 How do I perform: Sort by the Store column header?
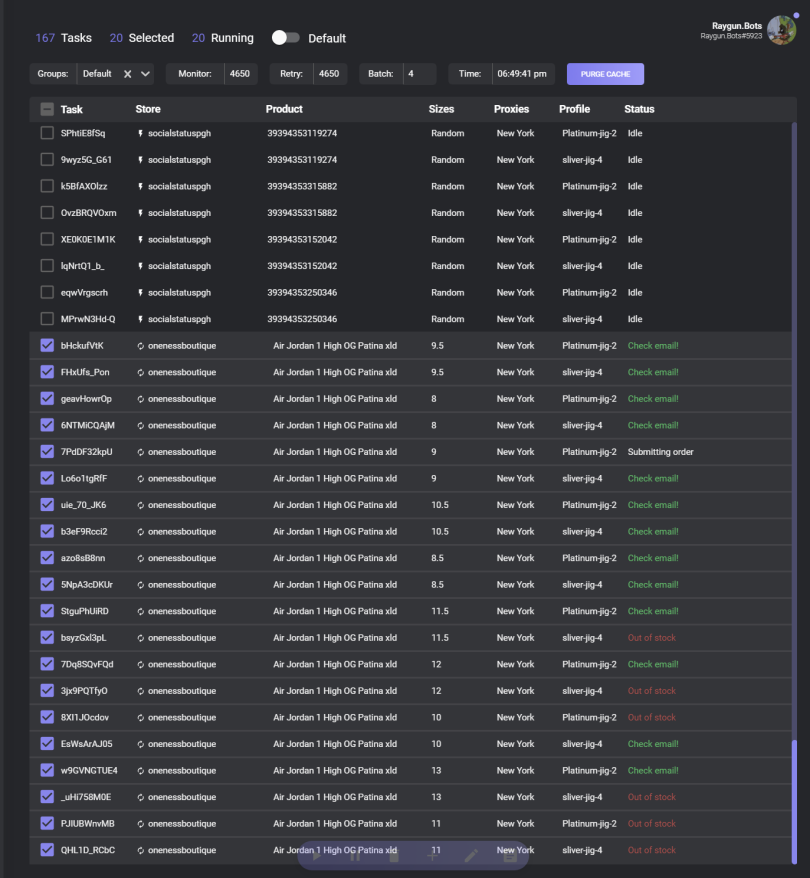pyautogui.click(x=148, y=109)
